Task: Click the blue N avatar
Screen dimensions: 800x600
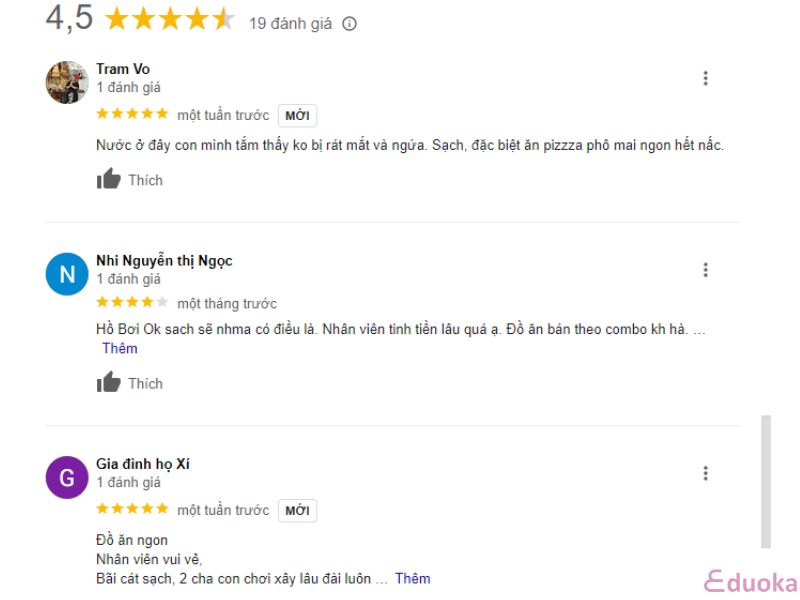Action: pos(67,274)
